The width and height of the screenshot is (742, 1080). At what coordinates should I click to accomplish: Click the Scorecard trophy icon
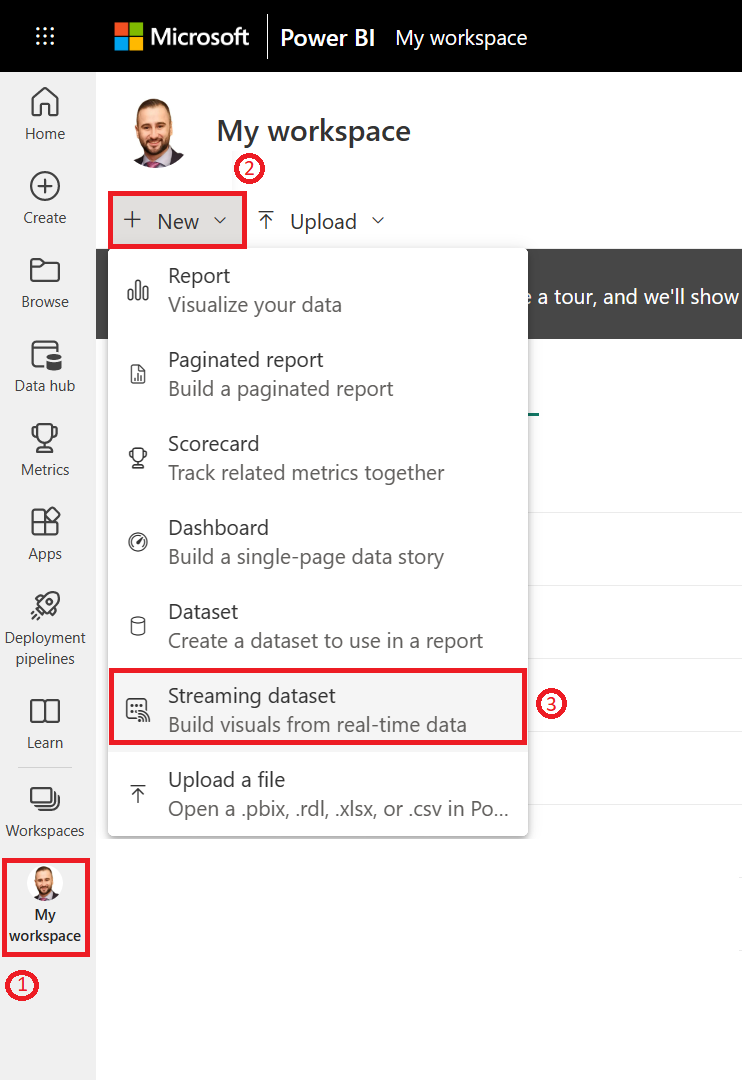point(138,458)
